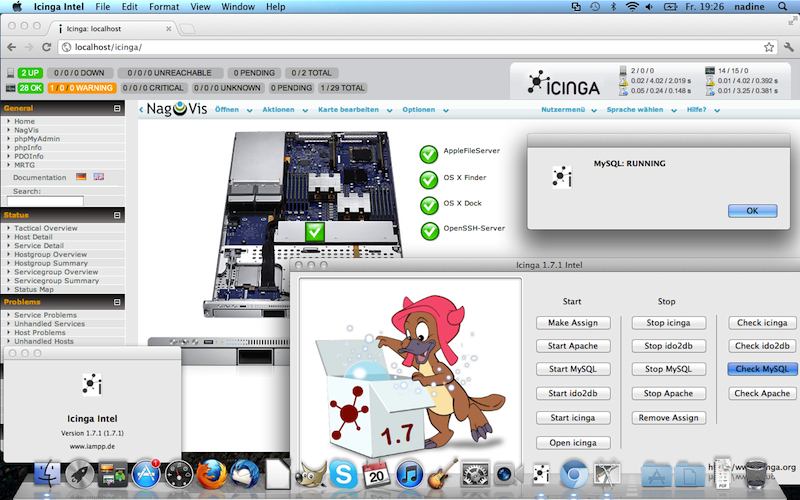Expand the Optionen dropdown
Viewport: 800px width, 500px height.
(x=425, y=110)
